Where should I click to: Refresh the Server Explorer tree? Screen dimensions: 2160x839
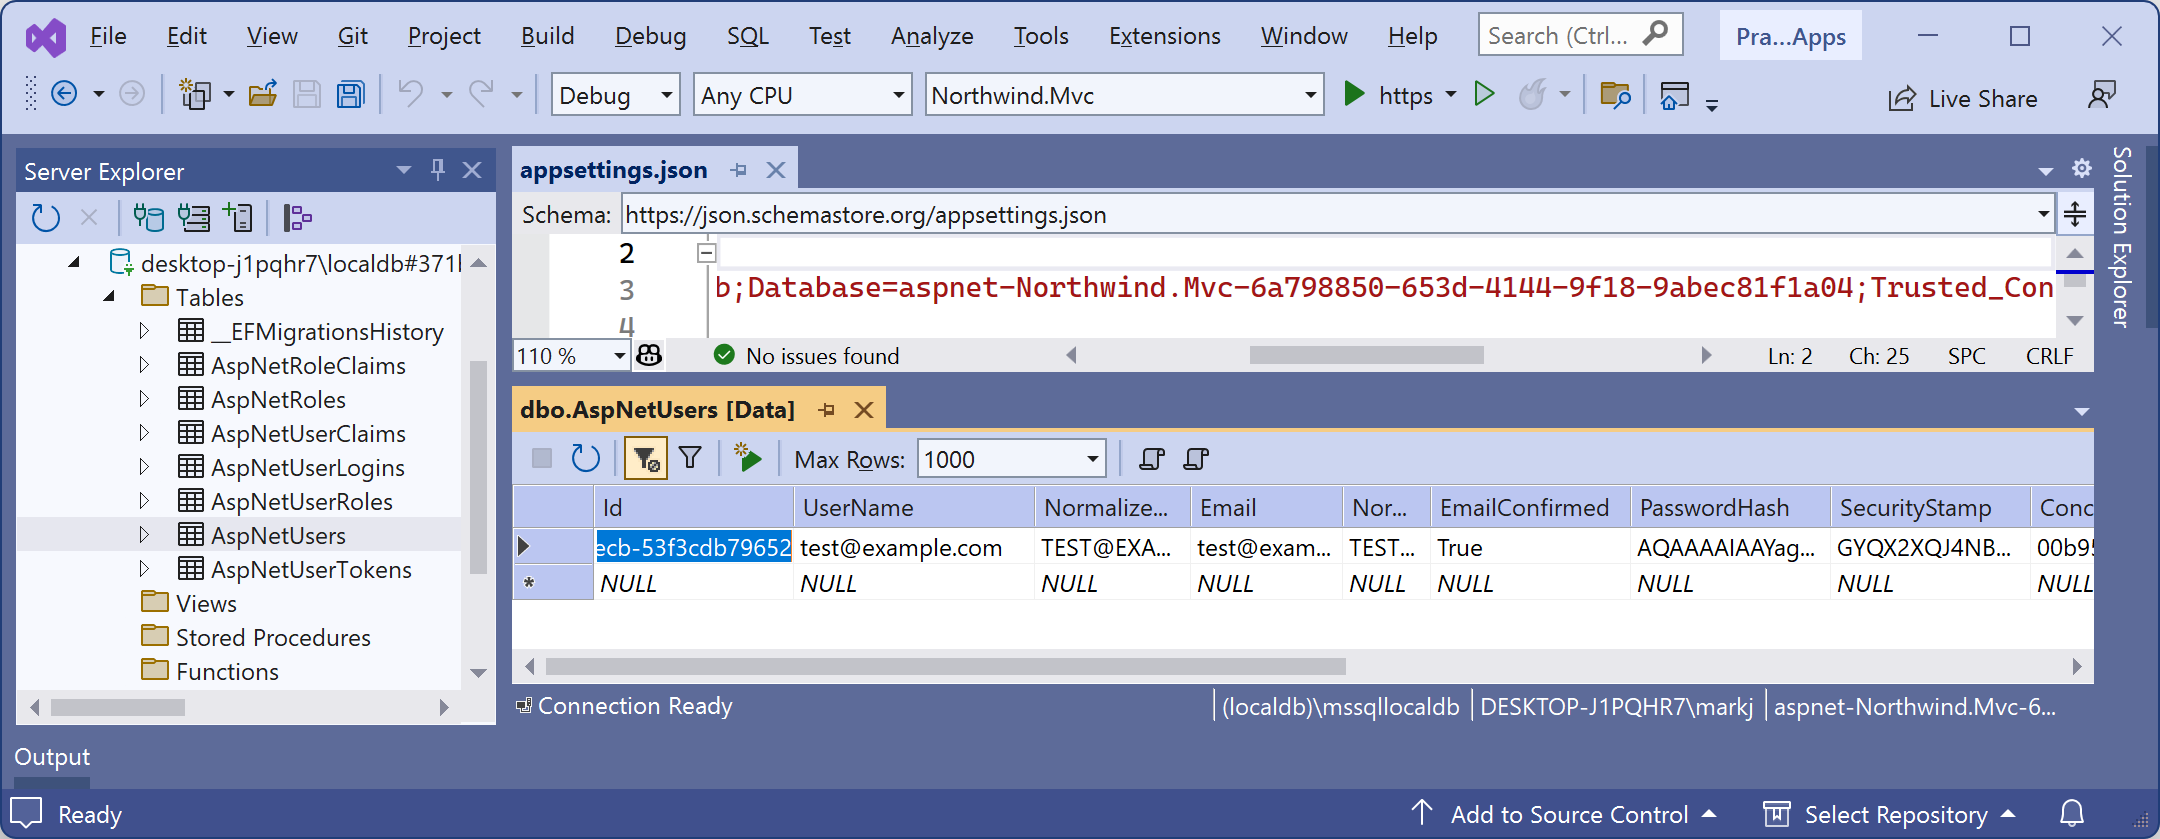[46, 217]
